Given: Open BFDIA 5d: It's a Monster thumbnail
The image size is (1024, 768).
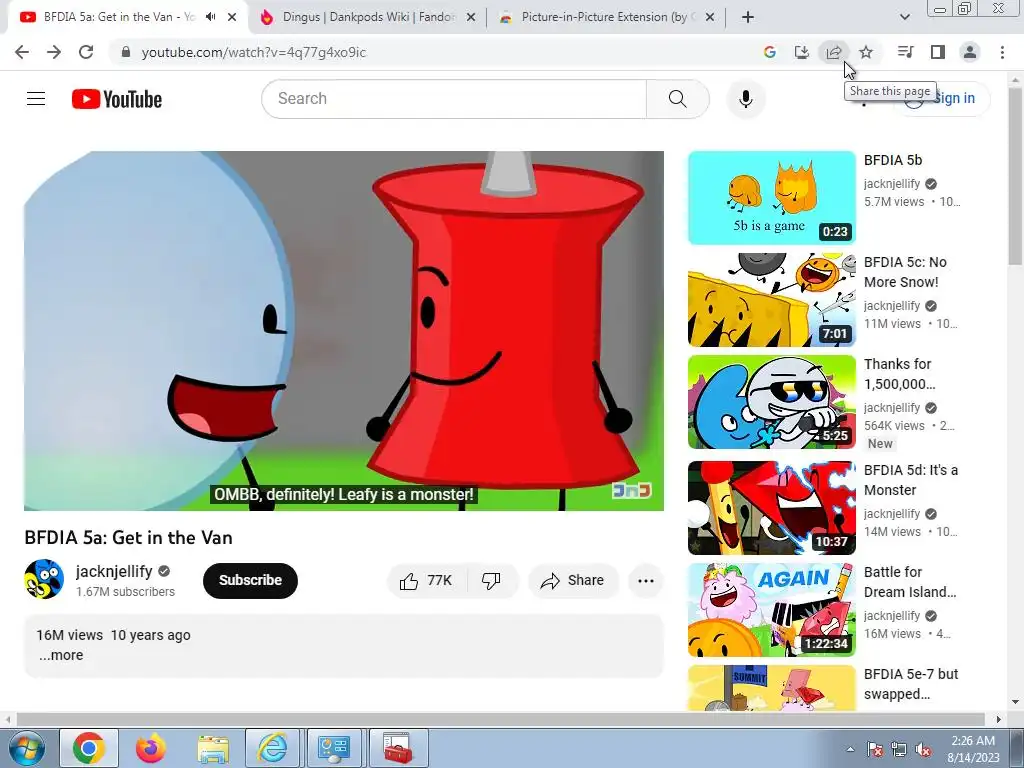Looking at the screenshot, I should (771, 508).
